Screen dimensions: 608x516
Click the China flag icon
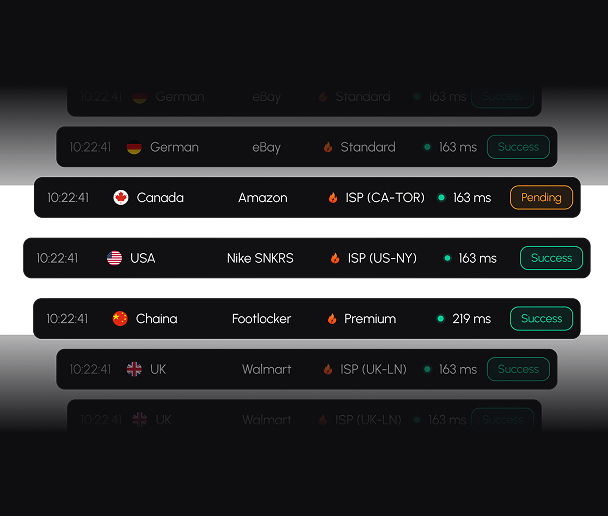click(120, 319)
